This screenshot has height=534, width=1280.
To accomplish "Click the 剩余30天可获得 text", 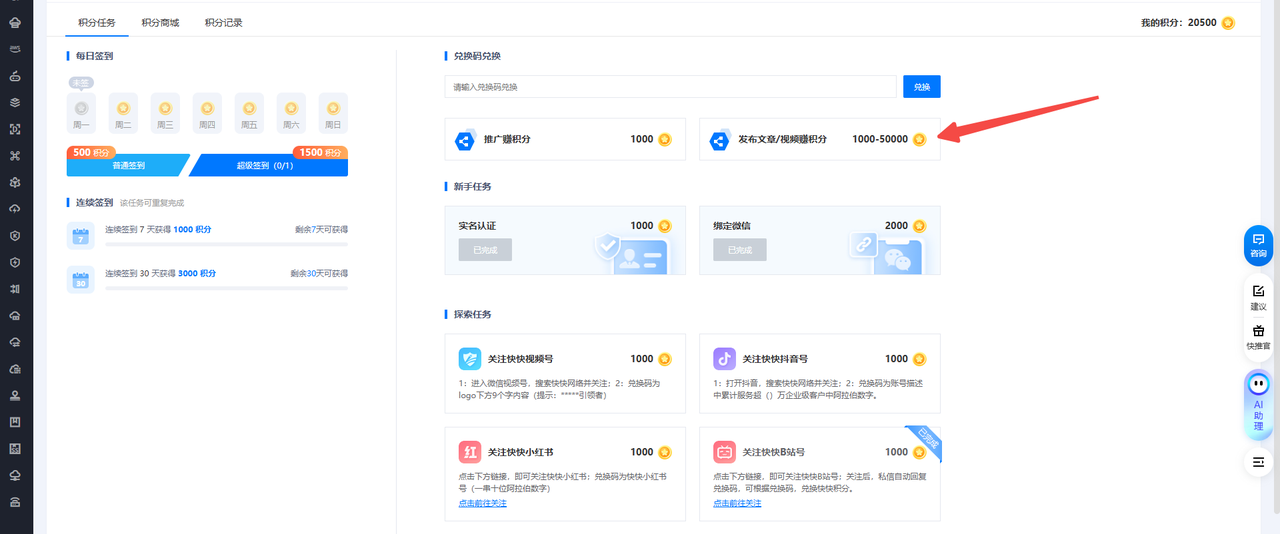I will pyautogui.click(x=319, y=273).
